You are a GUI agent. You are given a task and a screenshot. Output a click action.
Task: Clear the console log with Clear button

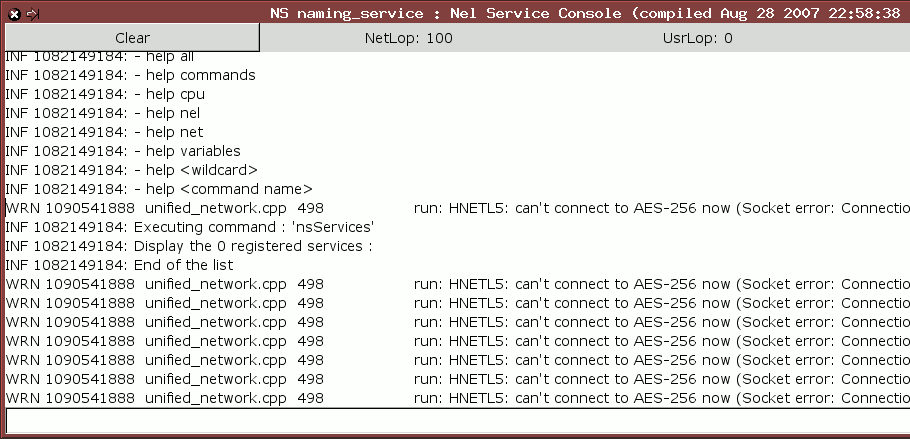[x=132, y=38]
